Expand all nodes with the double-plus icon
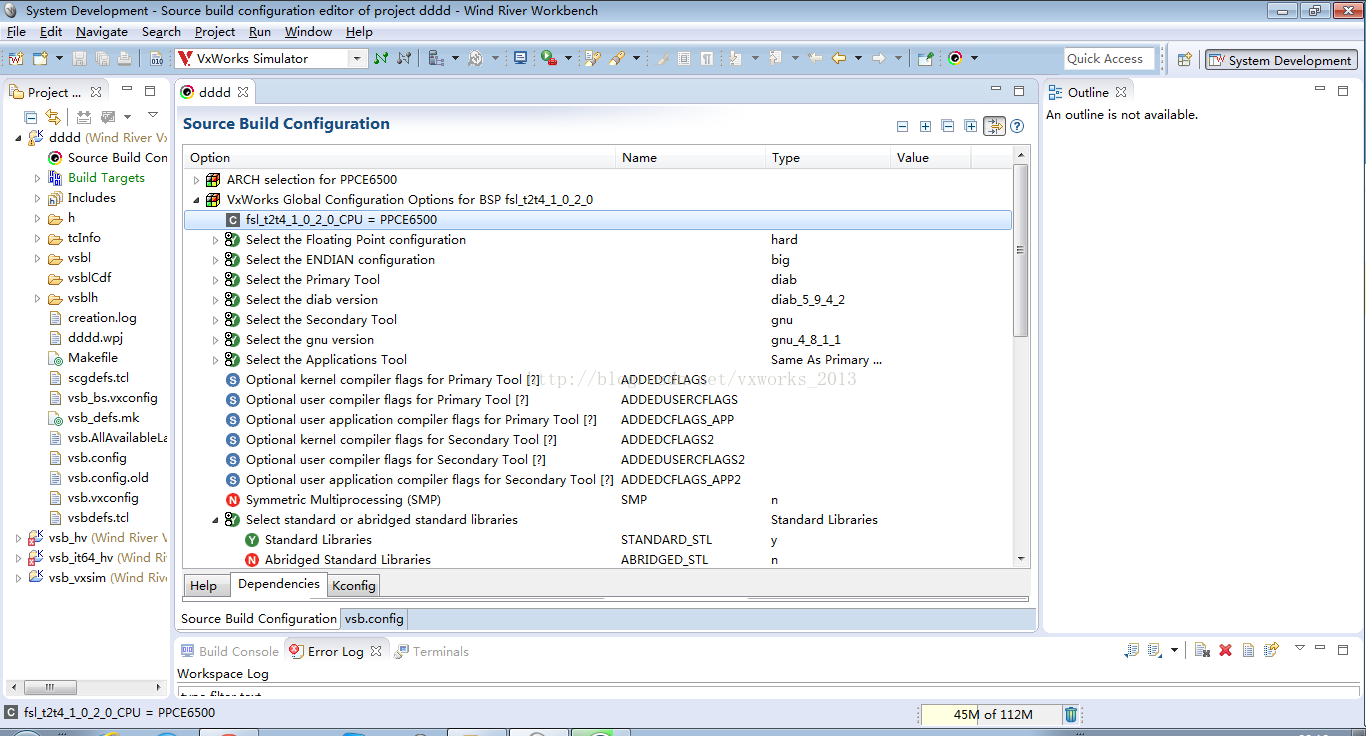1366x736 pixels. 971,126
